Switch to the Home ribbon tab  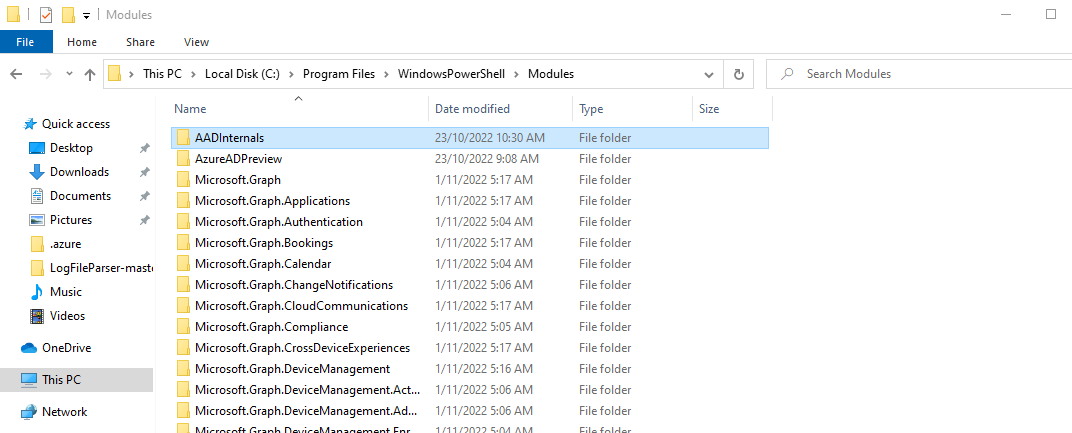[82, 42]
